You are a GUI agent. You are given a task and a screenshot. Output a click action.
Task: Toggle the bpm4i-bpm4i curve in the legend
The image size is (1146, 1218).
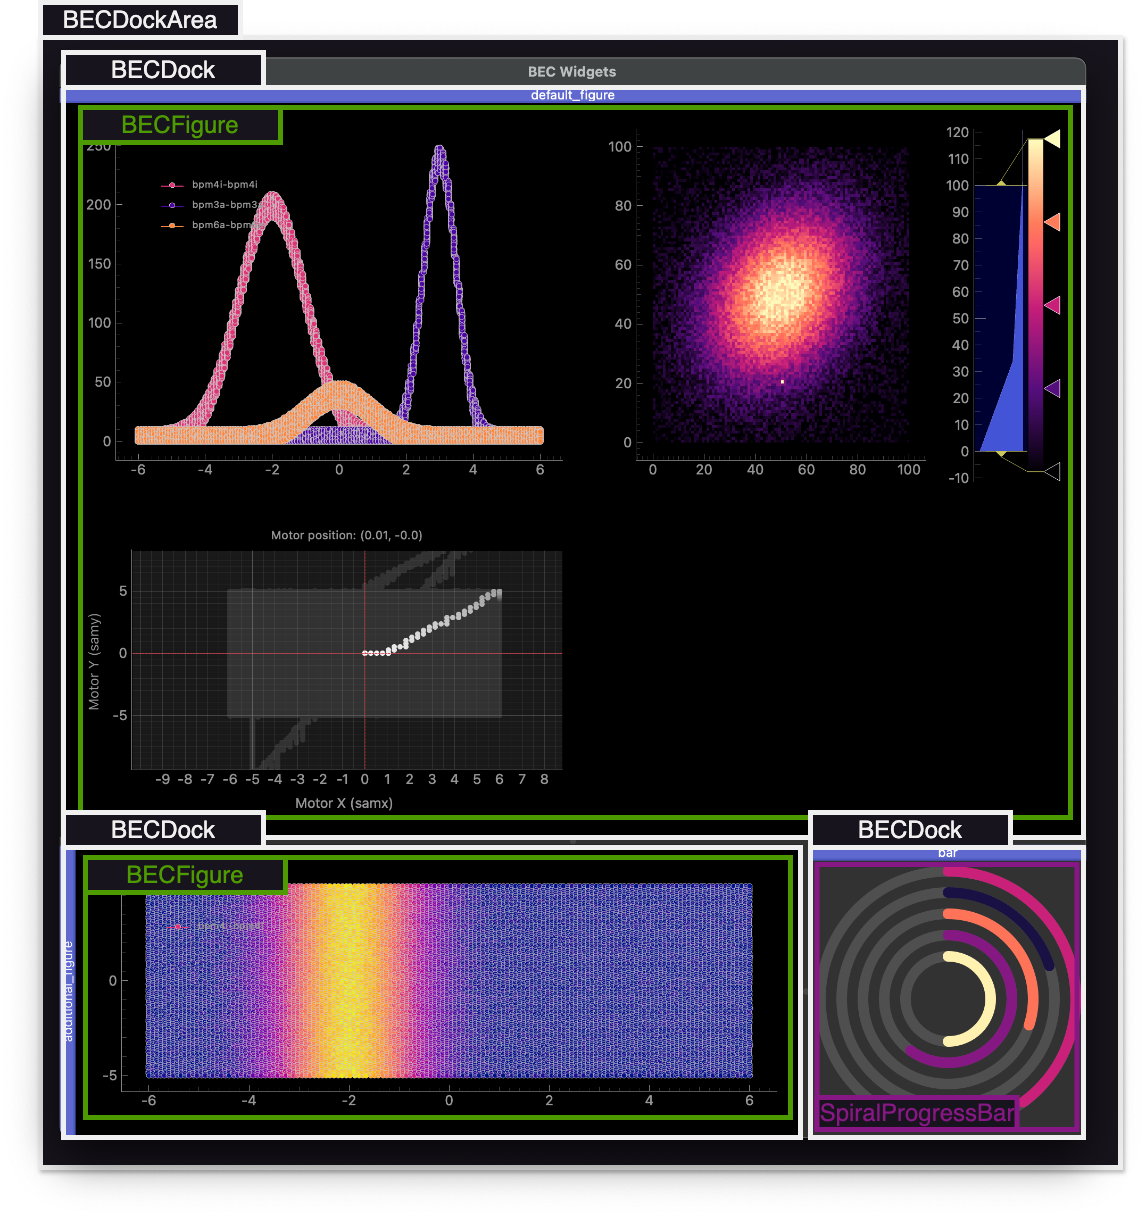[x=224, y=185]
